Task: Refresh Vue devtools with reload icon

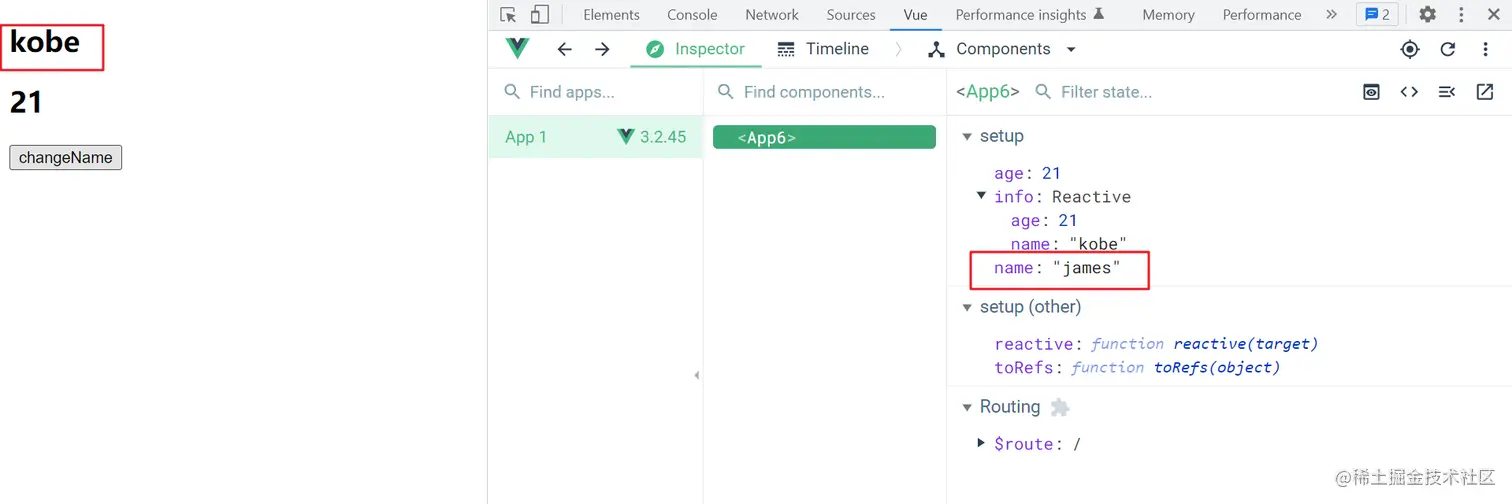Action: click(1448, 49)
